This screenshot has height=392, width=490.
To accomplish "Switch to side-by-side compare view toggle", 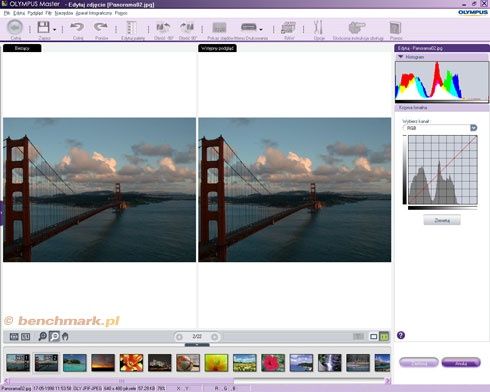I will pyautogui.click(x=384, y=336).
